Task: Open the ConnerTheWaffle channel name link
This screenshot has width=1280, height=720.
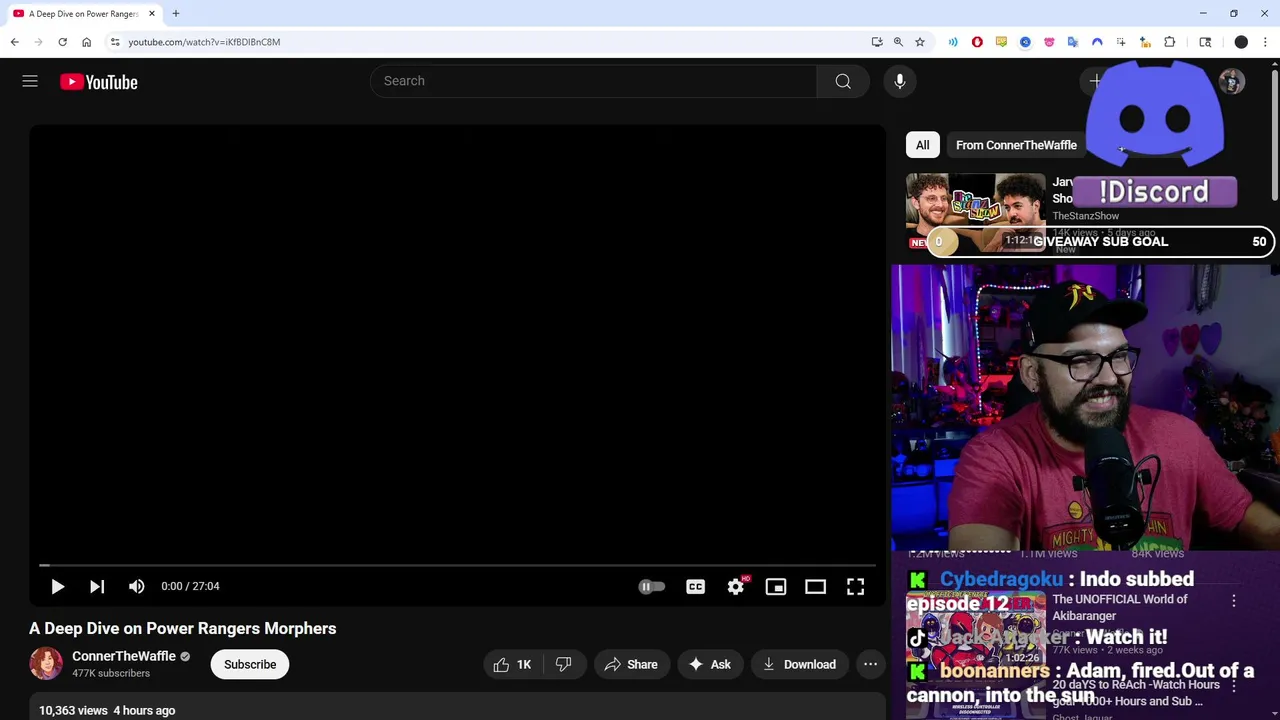Action: [x=124, y=656]
